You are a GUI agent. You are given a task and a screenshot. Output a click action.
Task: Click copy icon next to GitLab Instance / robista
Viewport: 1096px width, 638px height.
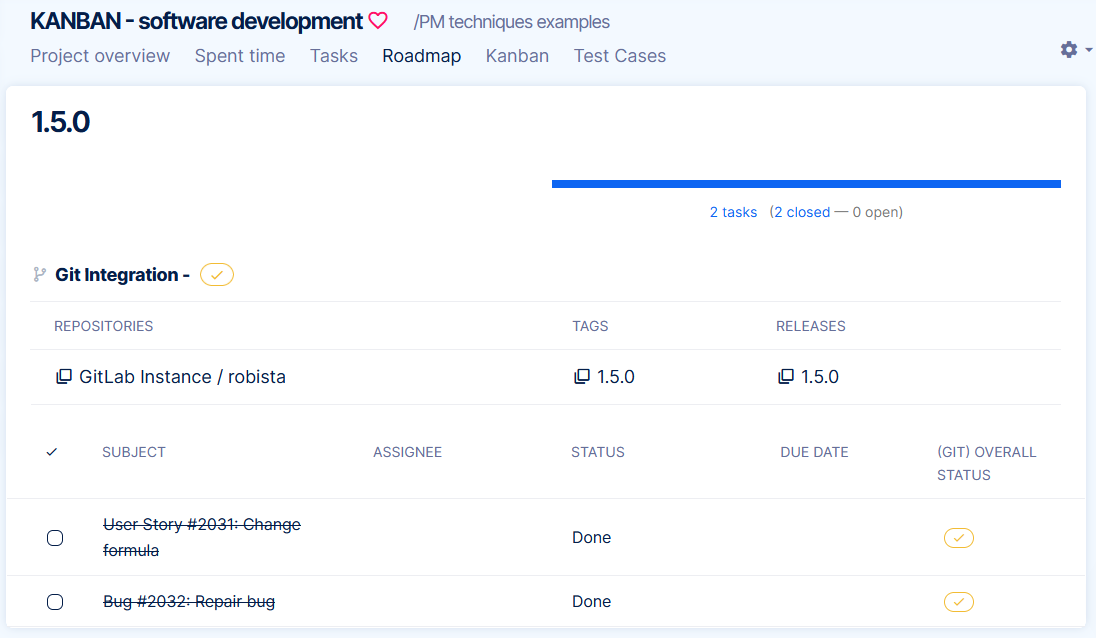click(64, 377)
